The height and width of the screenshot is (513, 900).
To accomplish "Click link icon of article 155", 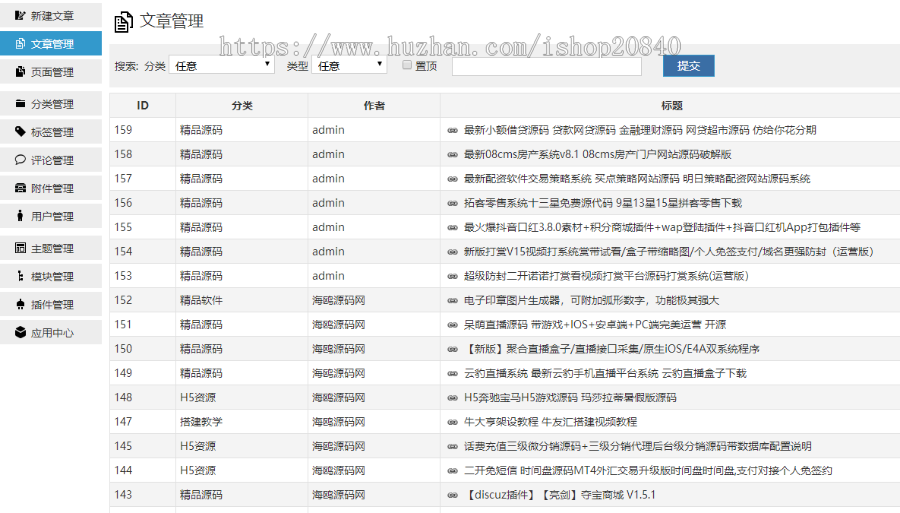I will click(452, 227).
